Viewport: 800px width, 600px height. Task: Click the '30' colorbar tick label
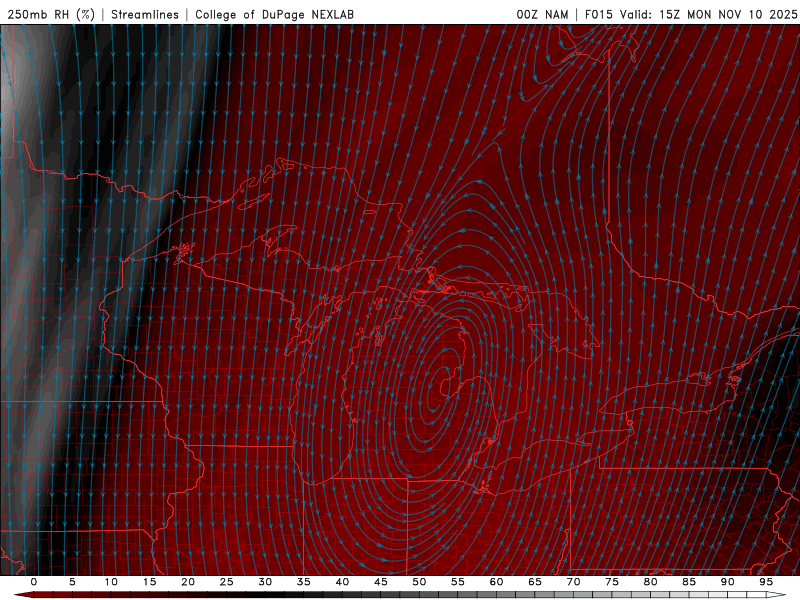[265, 582]
